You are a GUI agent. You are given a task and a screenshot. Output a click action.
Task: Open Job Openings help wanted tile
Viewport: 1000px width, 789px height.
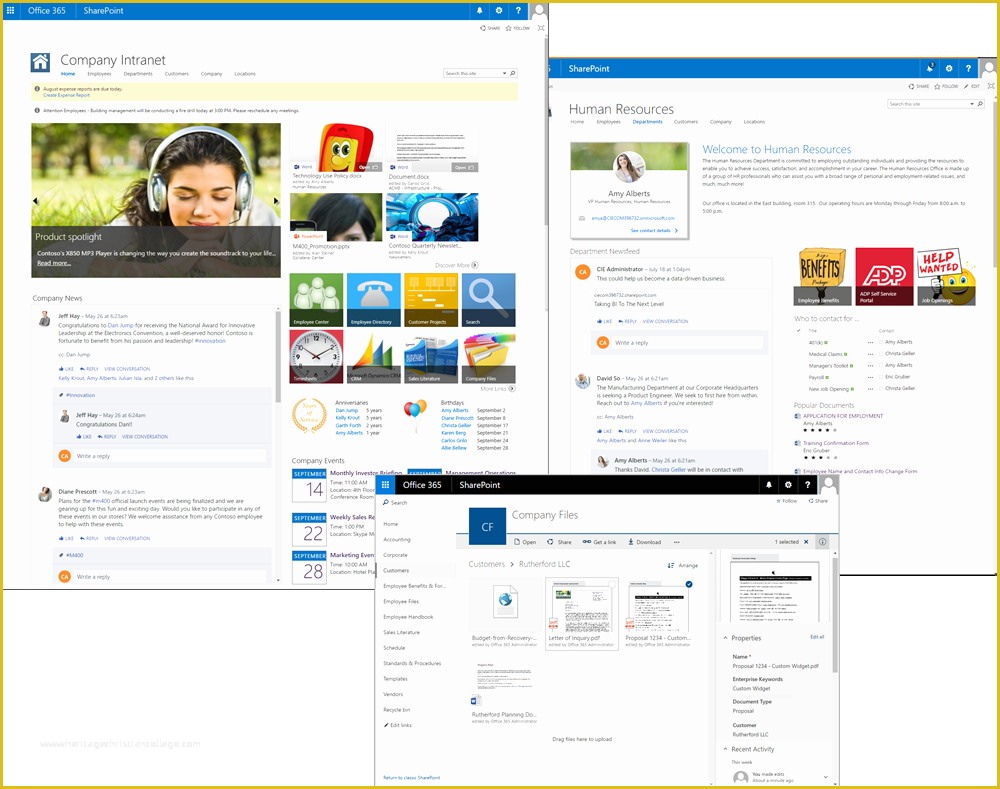(x=946, y=276)
